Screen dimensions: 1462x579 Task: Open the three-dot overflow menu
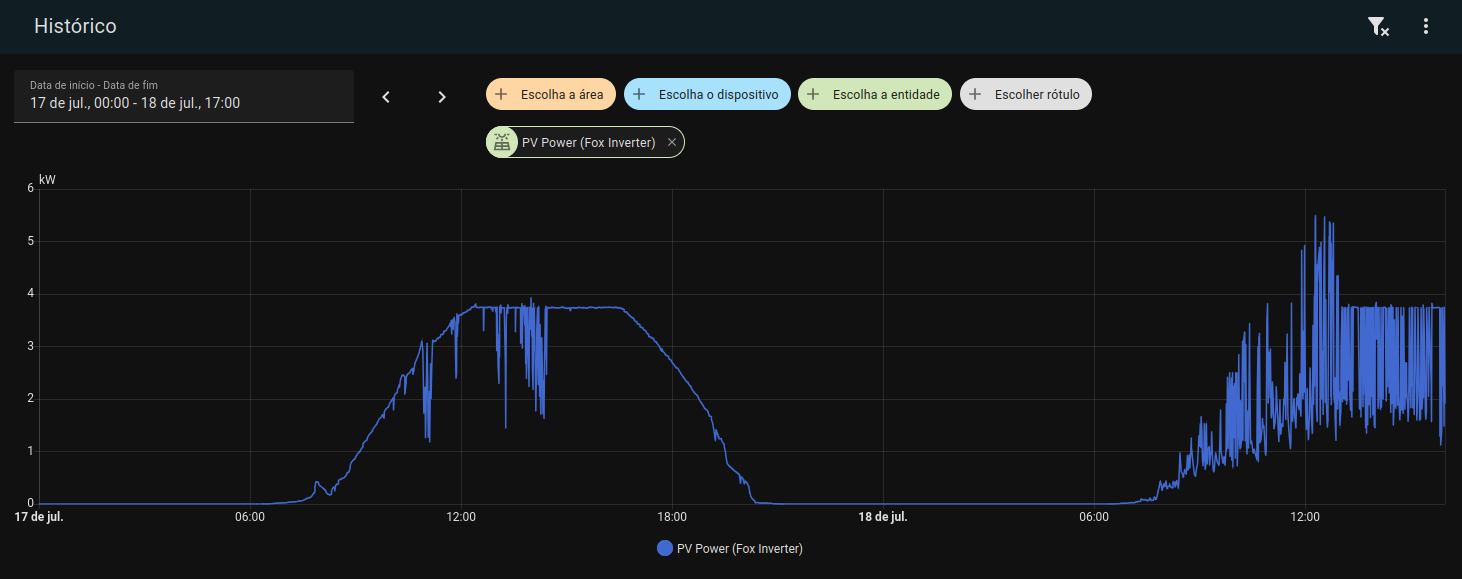click(x=1426, y=27)
